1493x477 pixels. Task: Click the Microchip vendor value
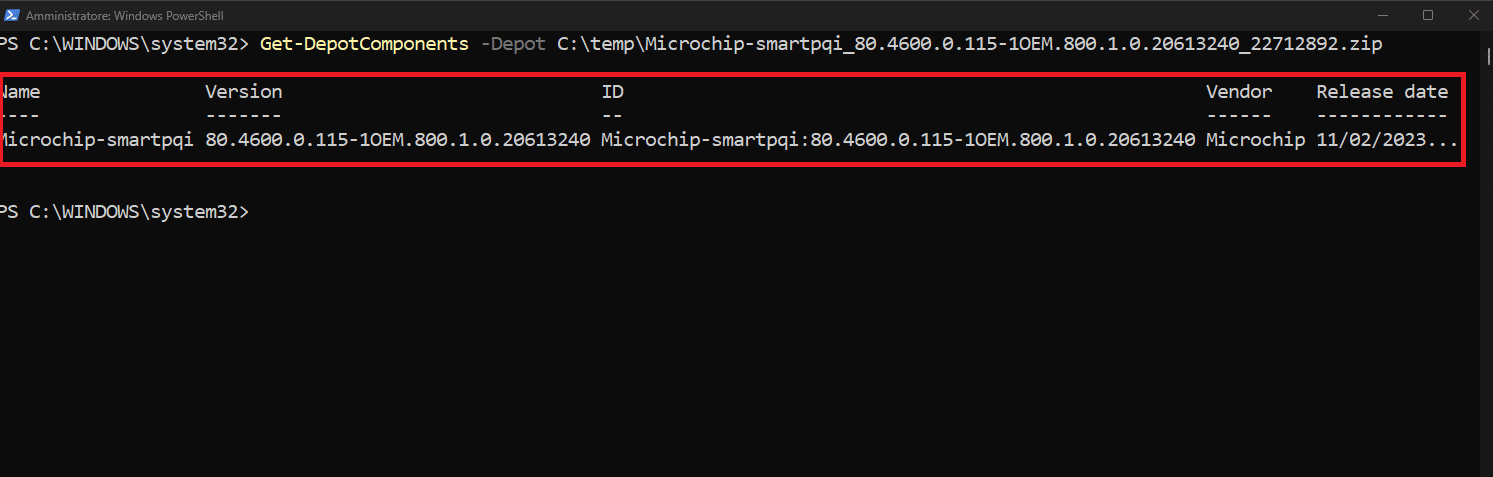(1255, 140)
